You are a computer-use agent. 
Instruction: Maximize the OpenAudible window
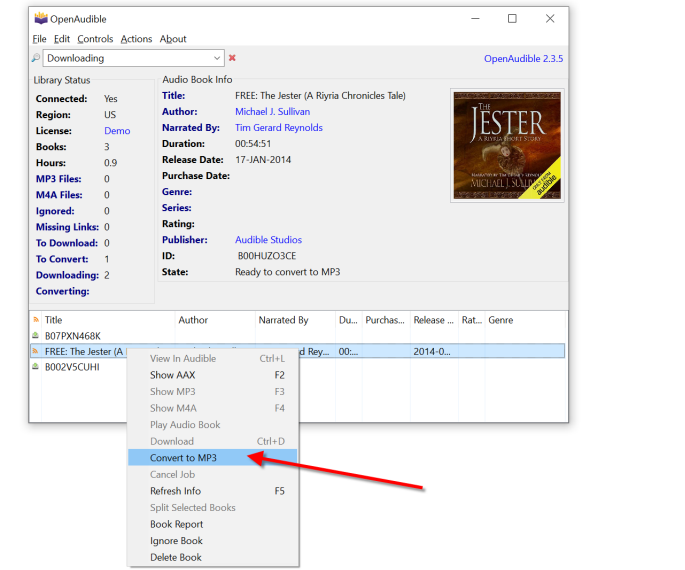pyautogui.click(x=512, y=18)
